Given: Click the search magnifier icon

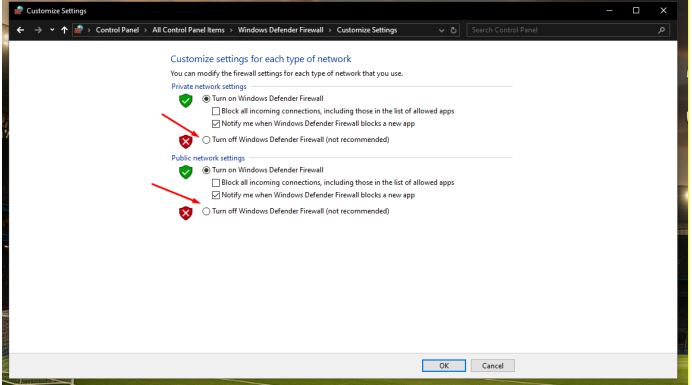Looking at the screenshot, I should coord(661,30).
